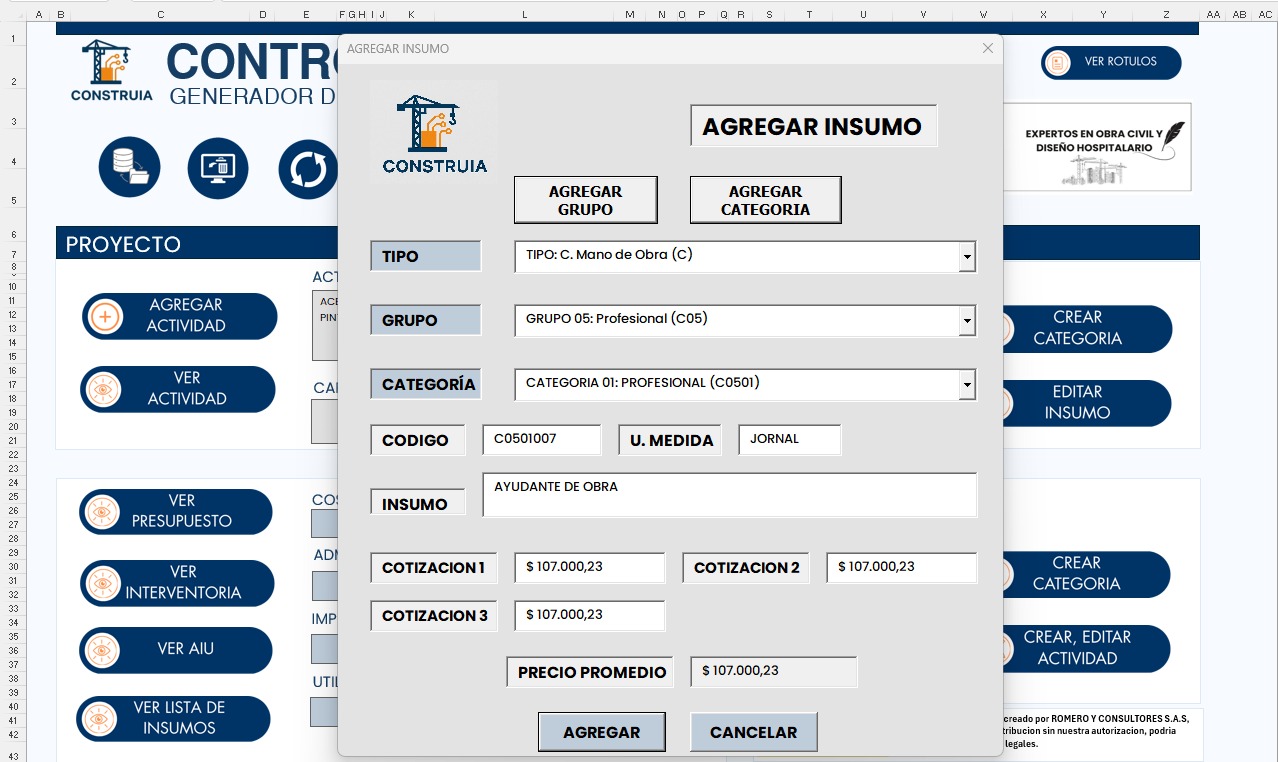Click plus icon on Agregar Actividad
1278x762 pixels.
point(106,317)
